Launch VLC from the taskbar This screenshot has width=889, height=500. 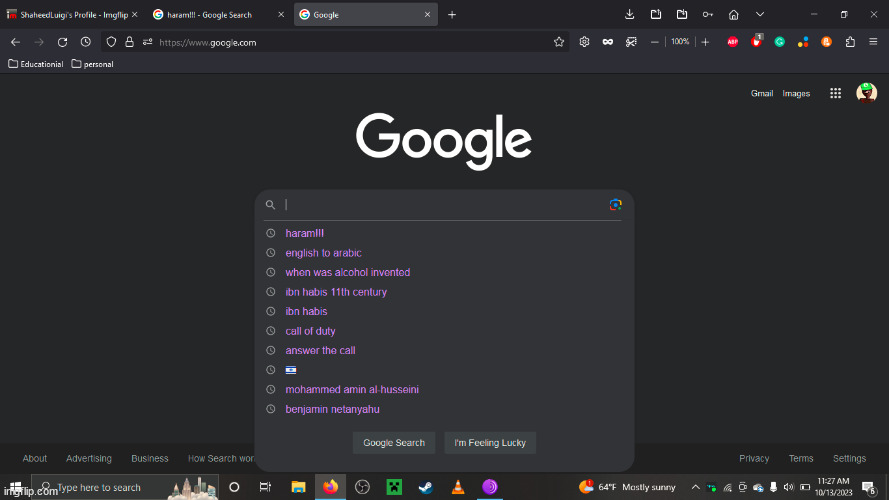click(457, 487)
